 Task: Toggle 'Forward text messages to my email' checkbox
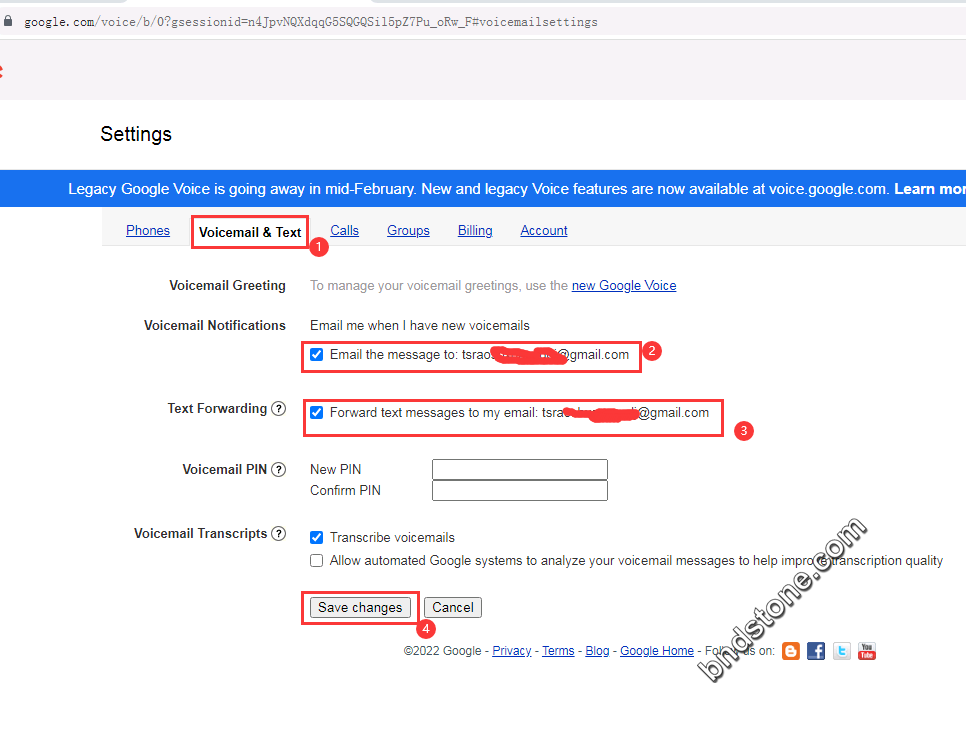(317, 412)
